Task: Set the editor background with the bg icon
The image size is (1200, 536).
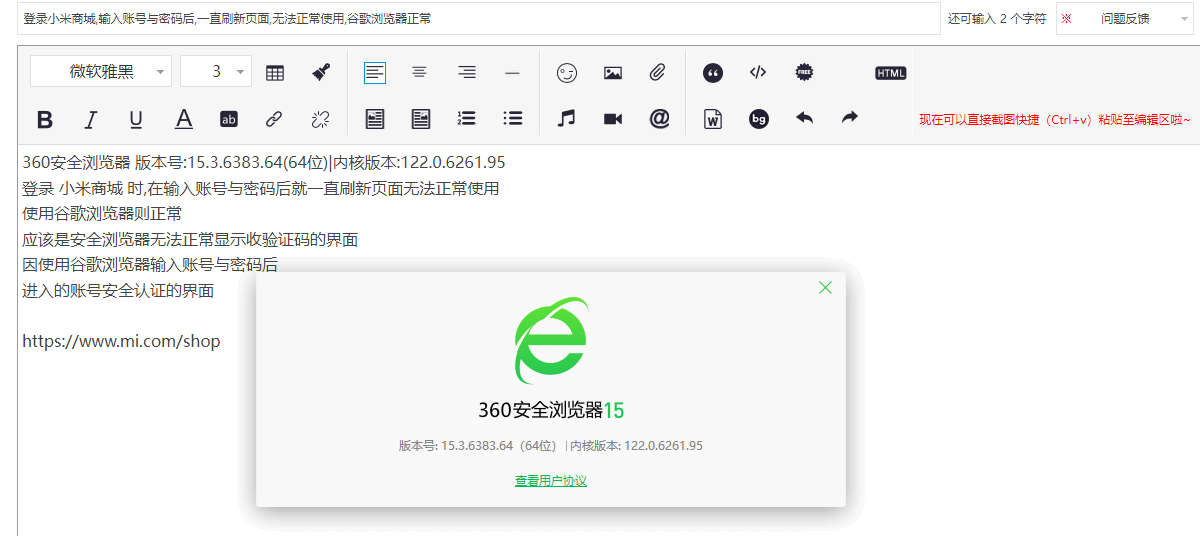Action: pos(759,119)
